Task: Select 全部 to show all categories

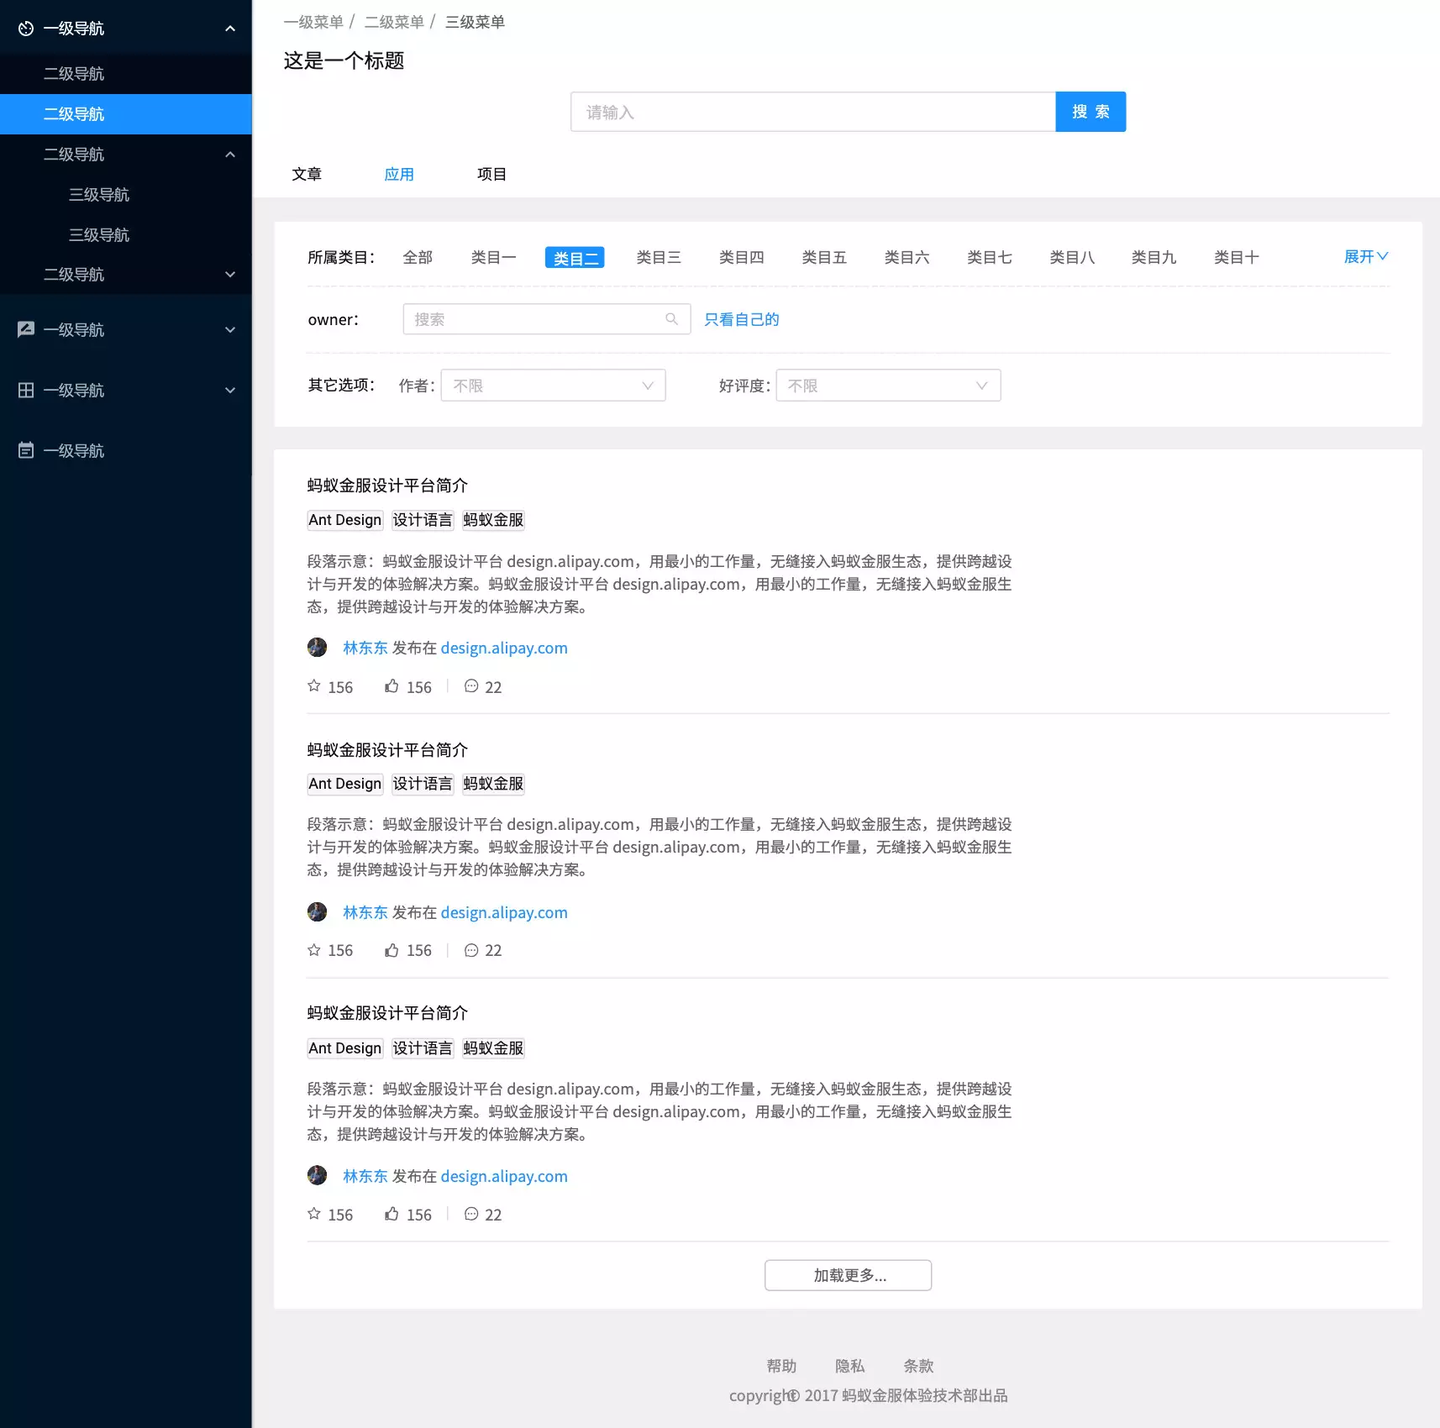Action: (417, 257)
